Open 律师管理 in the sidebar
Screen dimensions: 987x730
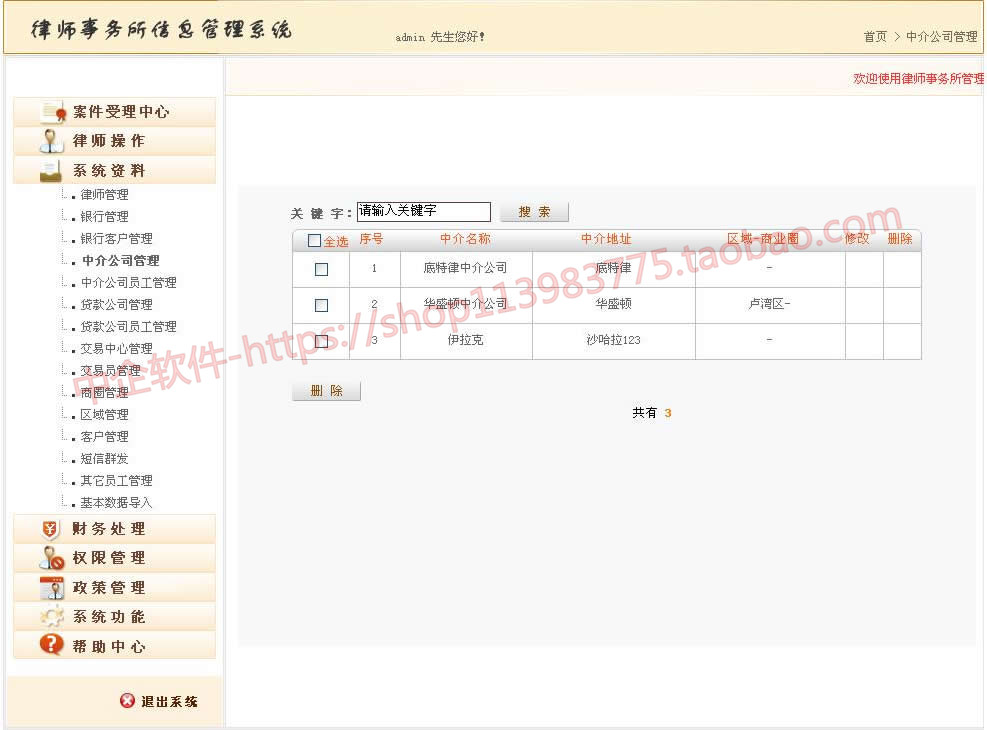click(x=104, y=195)
